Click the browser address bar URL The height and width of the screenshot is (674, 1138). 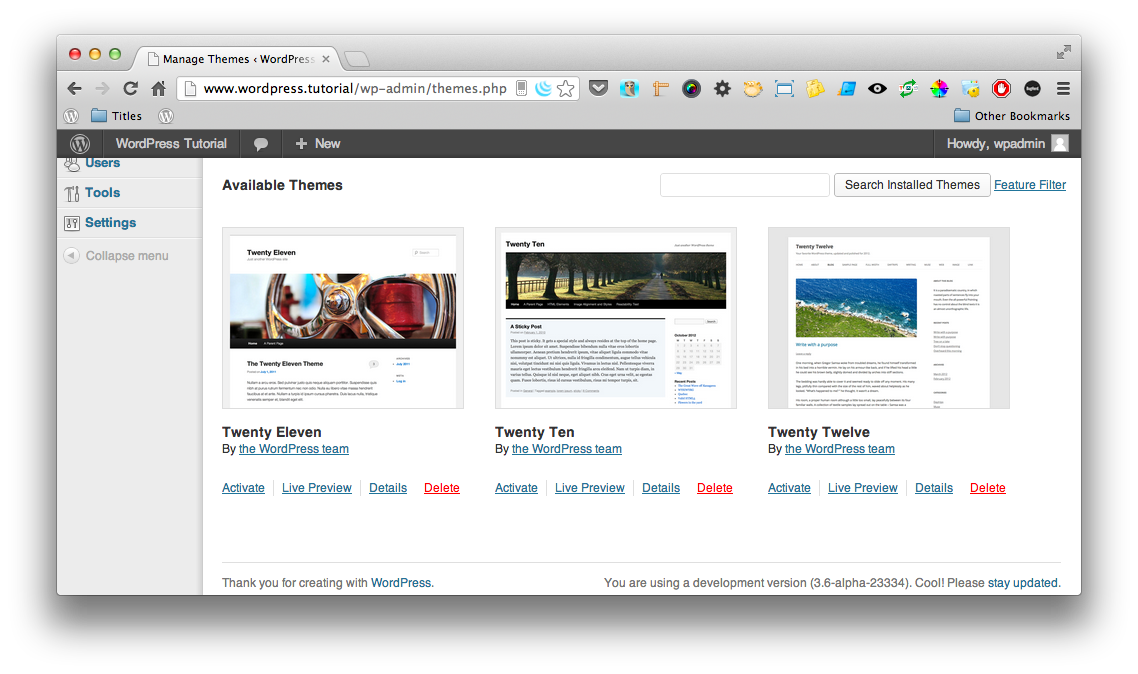(355, 89)
